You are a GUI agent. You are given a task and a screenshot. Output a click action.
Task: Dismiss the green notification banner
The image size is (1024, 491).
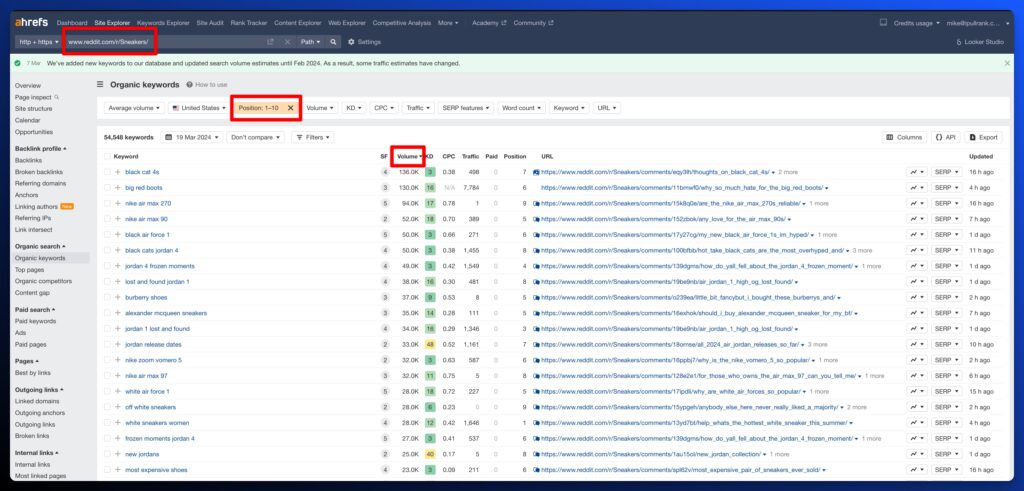1006,63
